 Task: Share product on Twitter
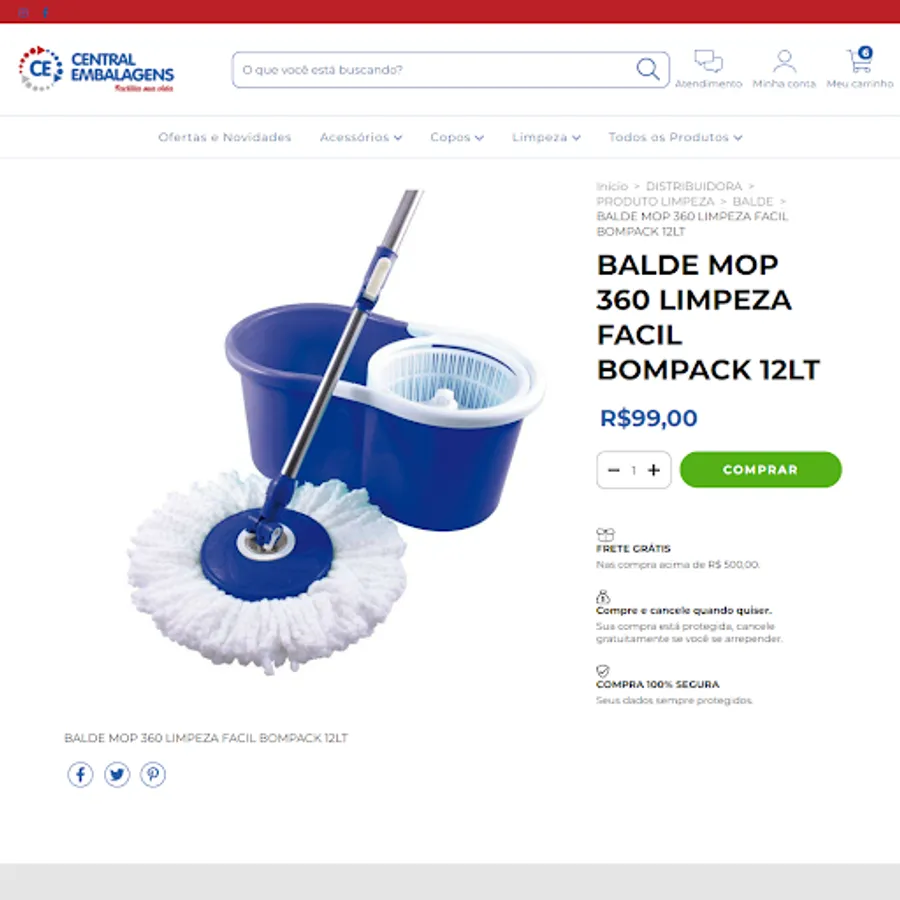117,775
